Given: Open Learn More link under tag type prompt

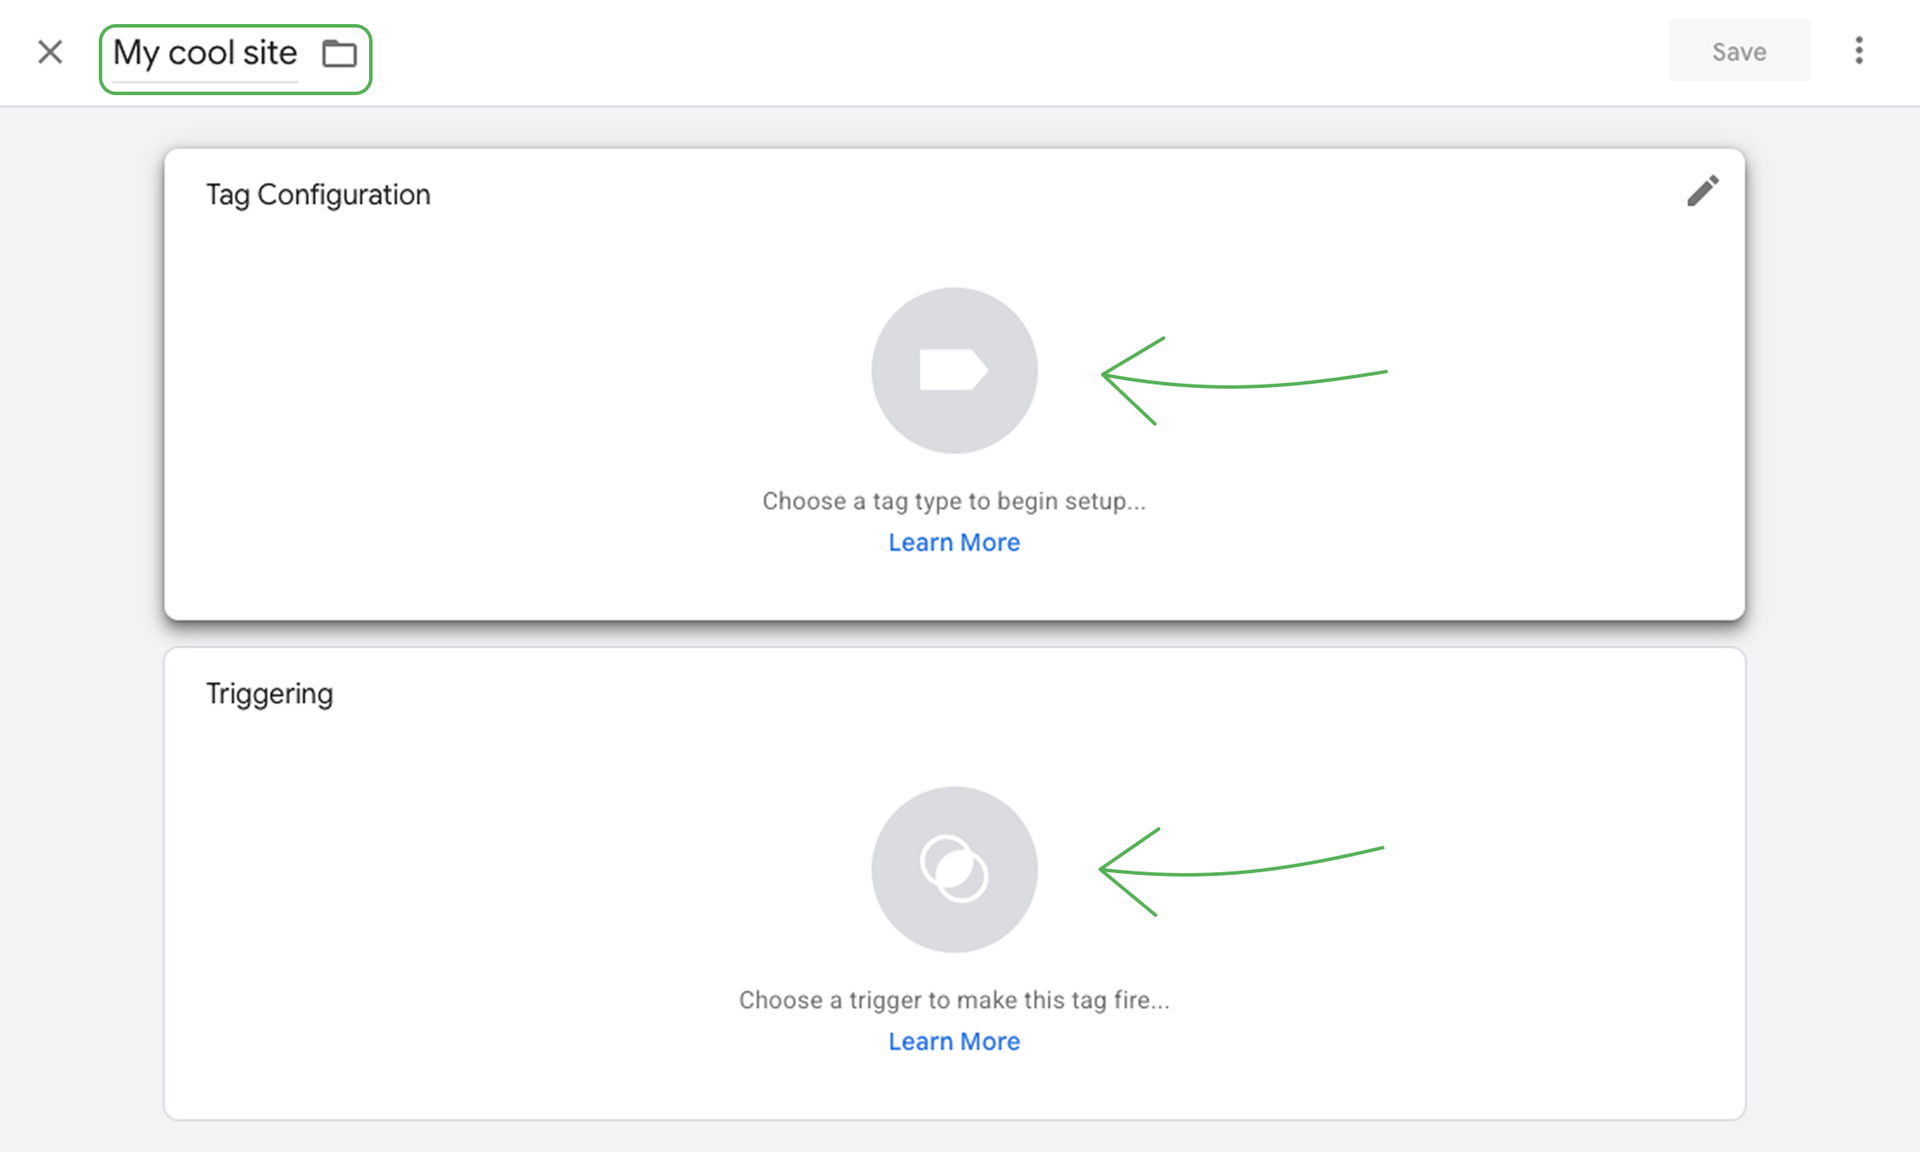Looking at the screenshot, I should pyautogui.click(x=954, y=542).
